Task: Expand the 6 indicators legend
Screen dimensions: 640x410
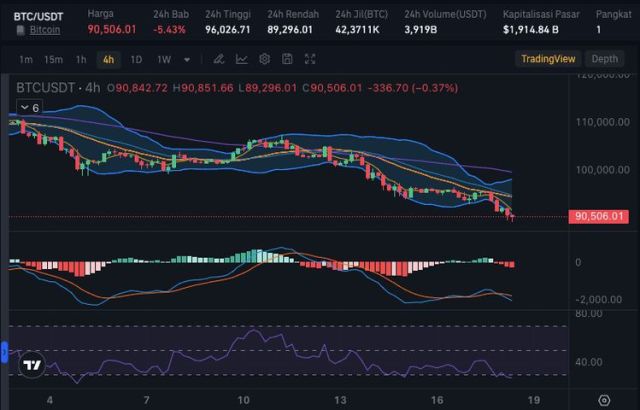Action: pyautogui.click(x=29, y=107)
